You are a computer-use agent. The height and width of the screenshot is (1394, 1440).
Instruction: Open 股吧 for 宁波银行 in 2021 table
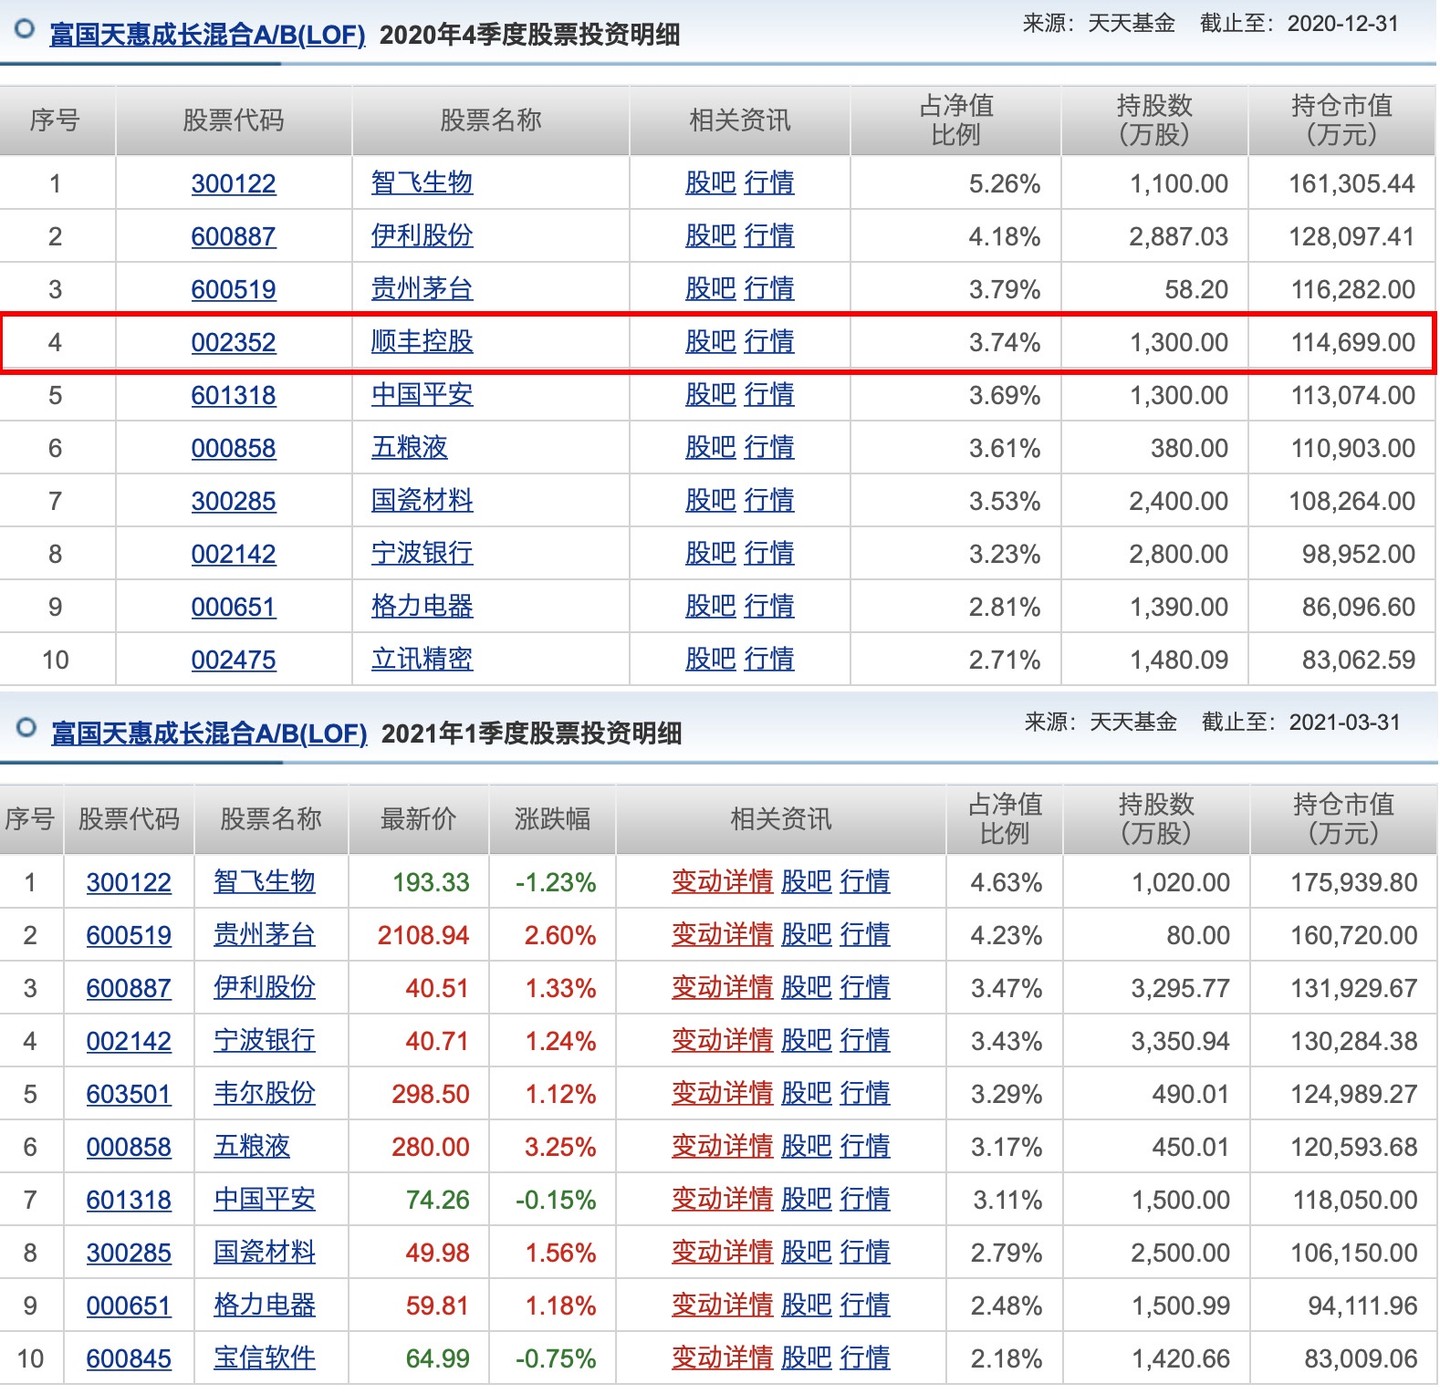tap(805, 1041)
